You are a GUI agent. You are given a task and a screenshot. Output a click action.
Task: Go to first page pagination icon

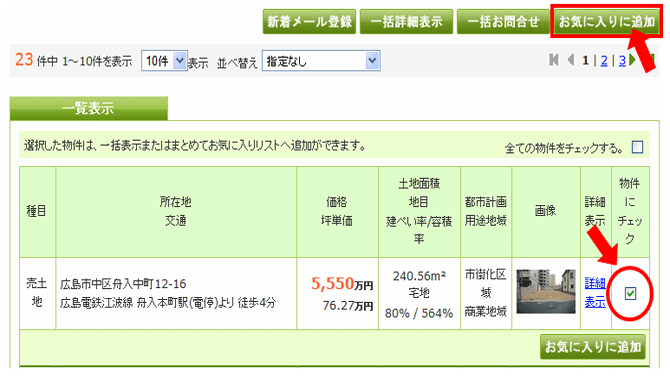pyautogui.click(x=554, y=60)
